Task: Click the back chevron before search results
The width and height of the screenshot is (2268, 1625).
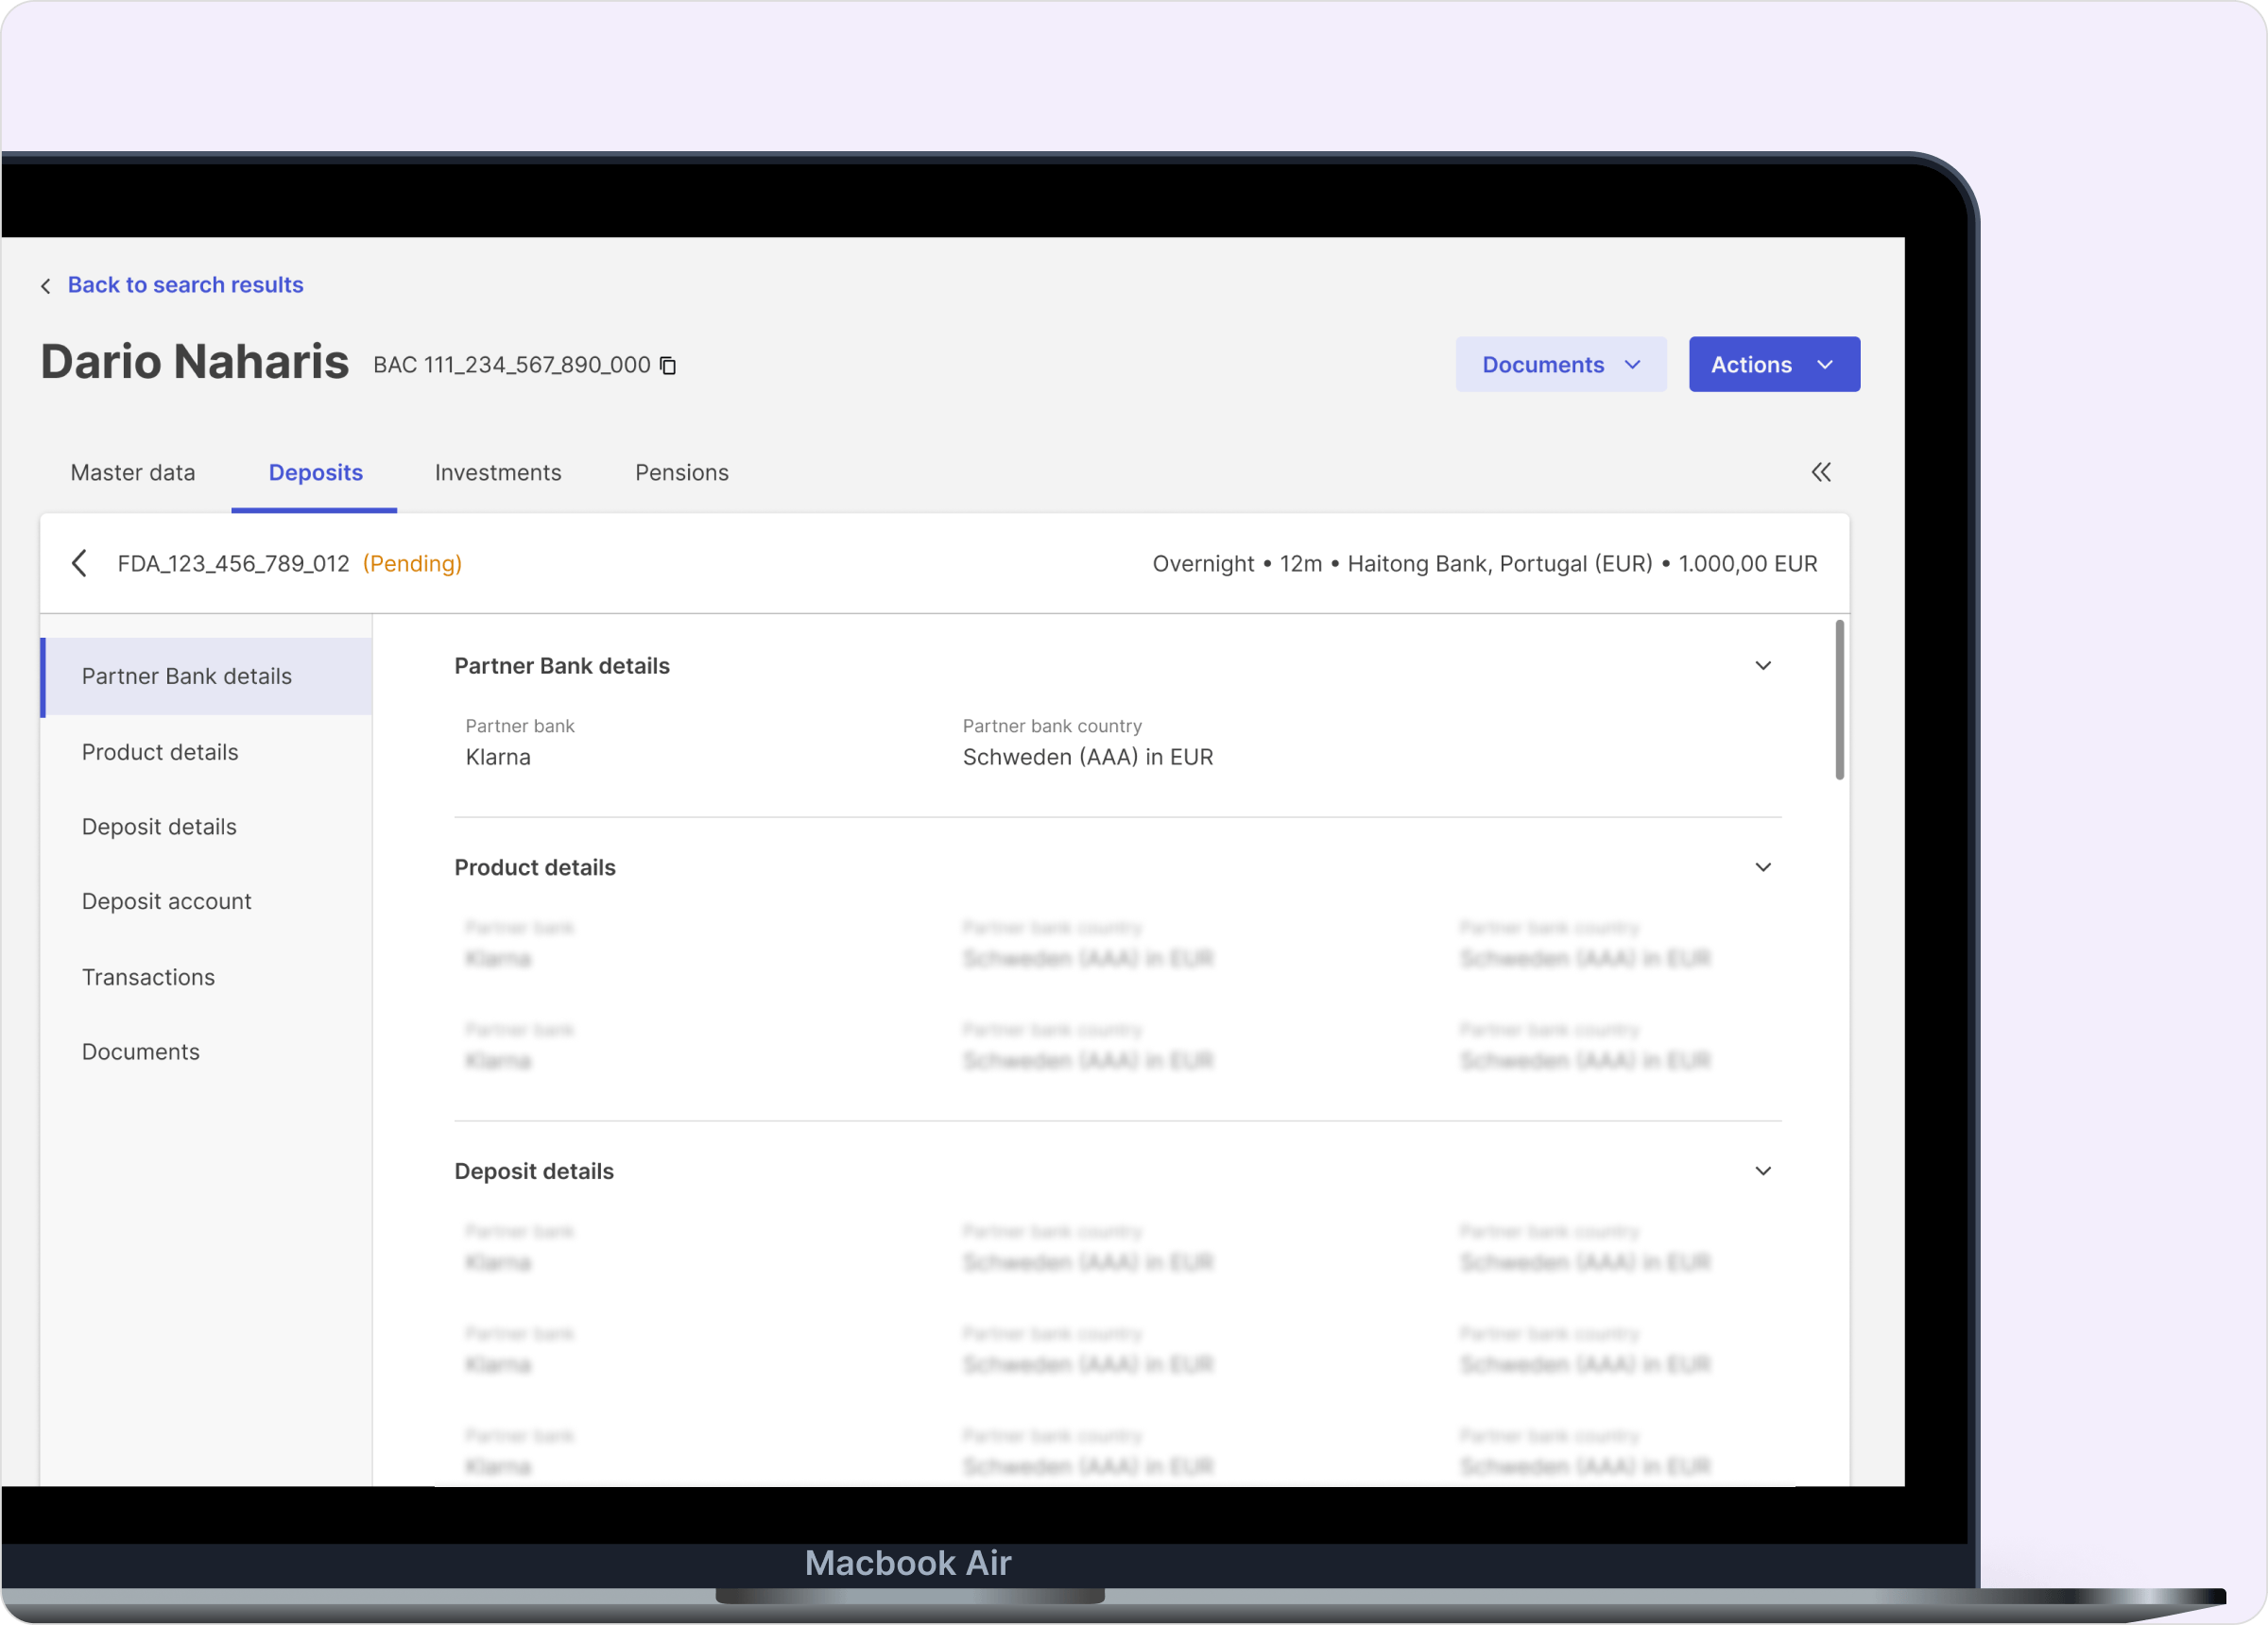Action: [46, 286]
